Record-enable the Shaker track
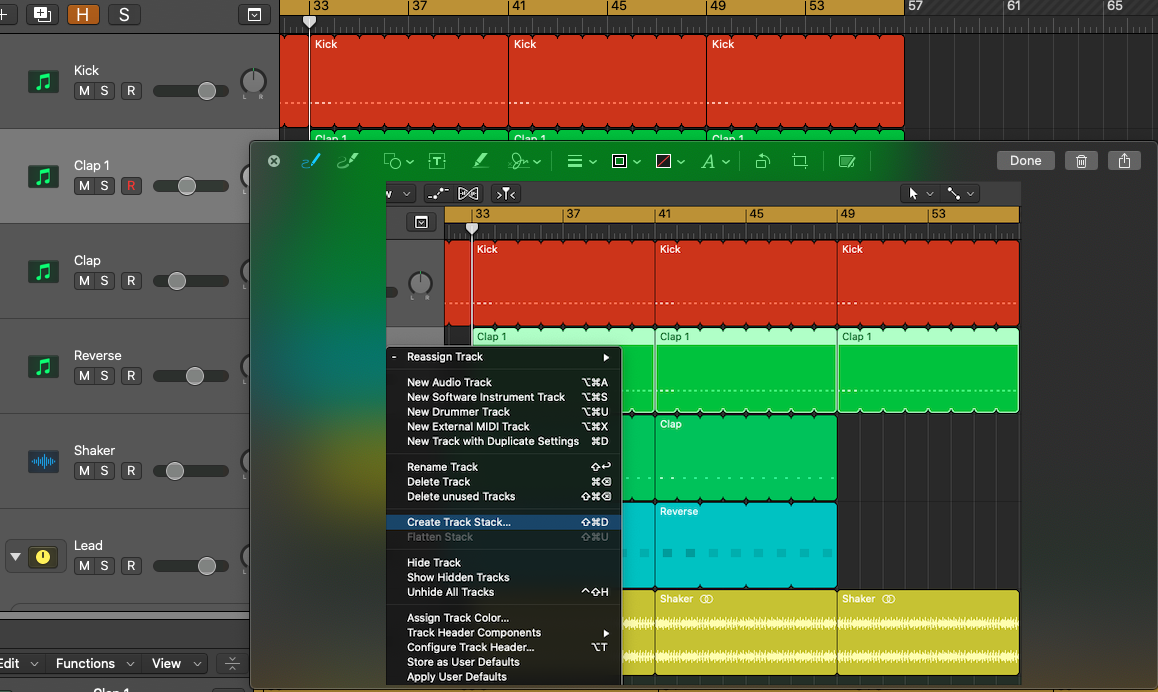 pyautogui.click(x=131, y=470)
